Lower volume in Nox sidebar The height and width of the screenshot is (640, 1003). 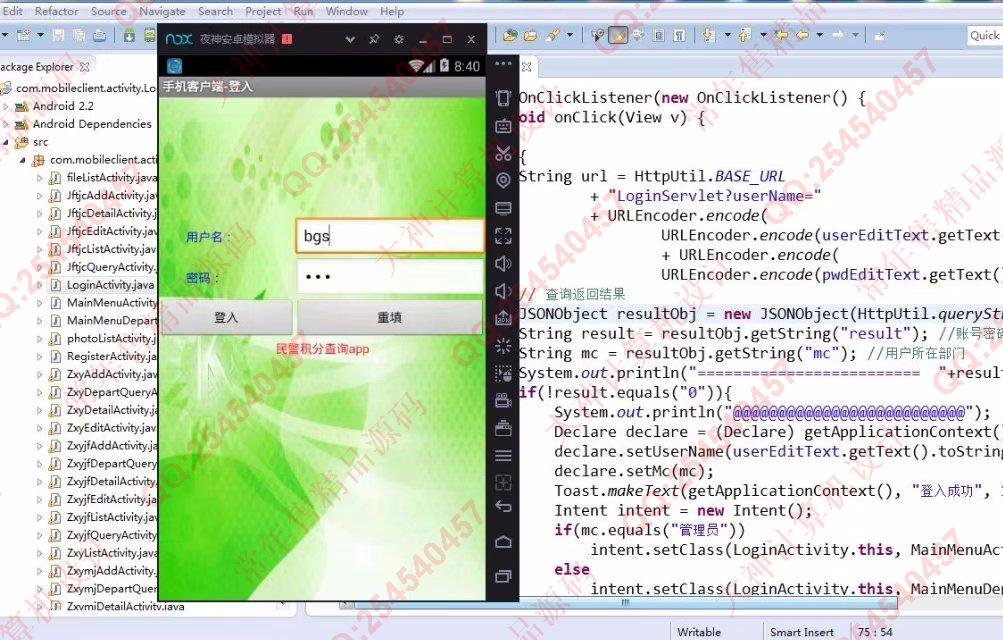[503, 291]
